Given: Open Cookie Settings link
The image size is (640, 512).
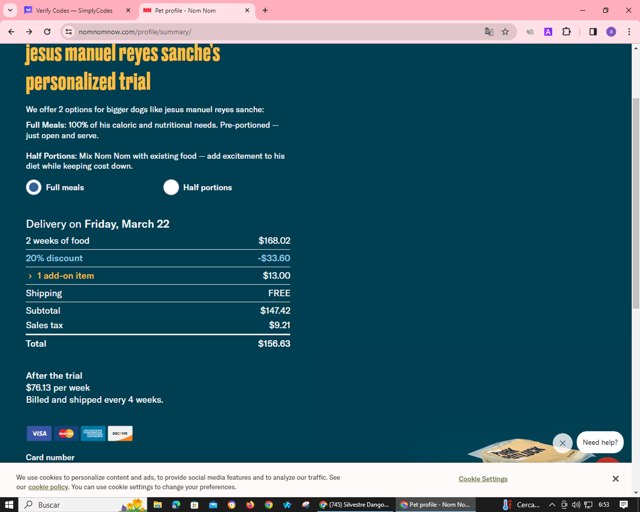Looking at the screenshot, I should tap(483, 479).
